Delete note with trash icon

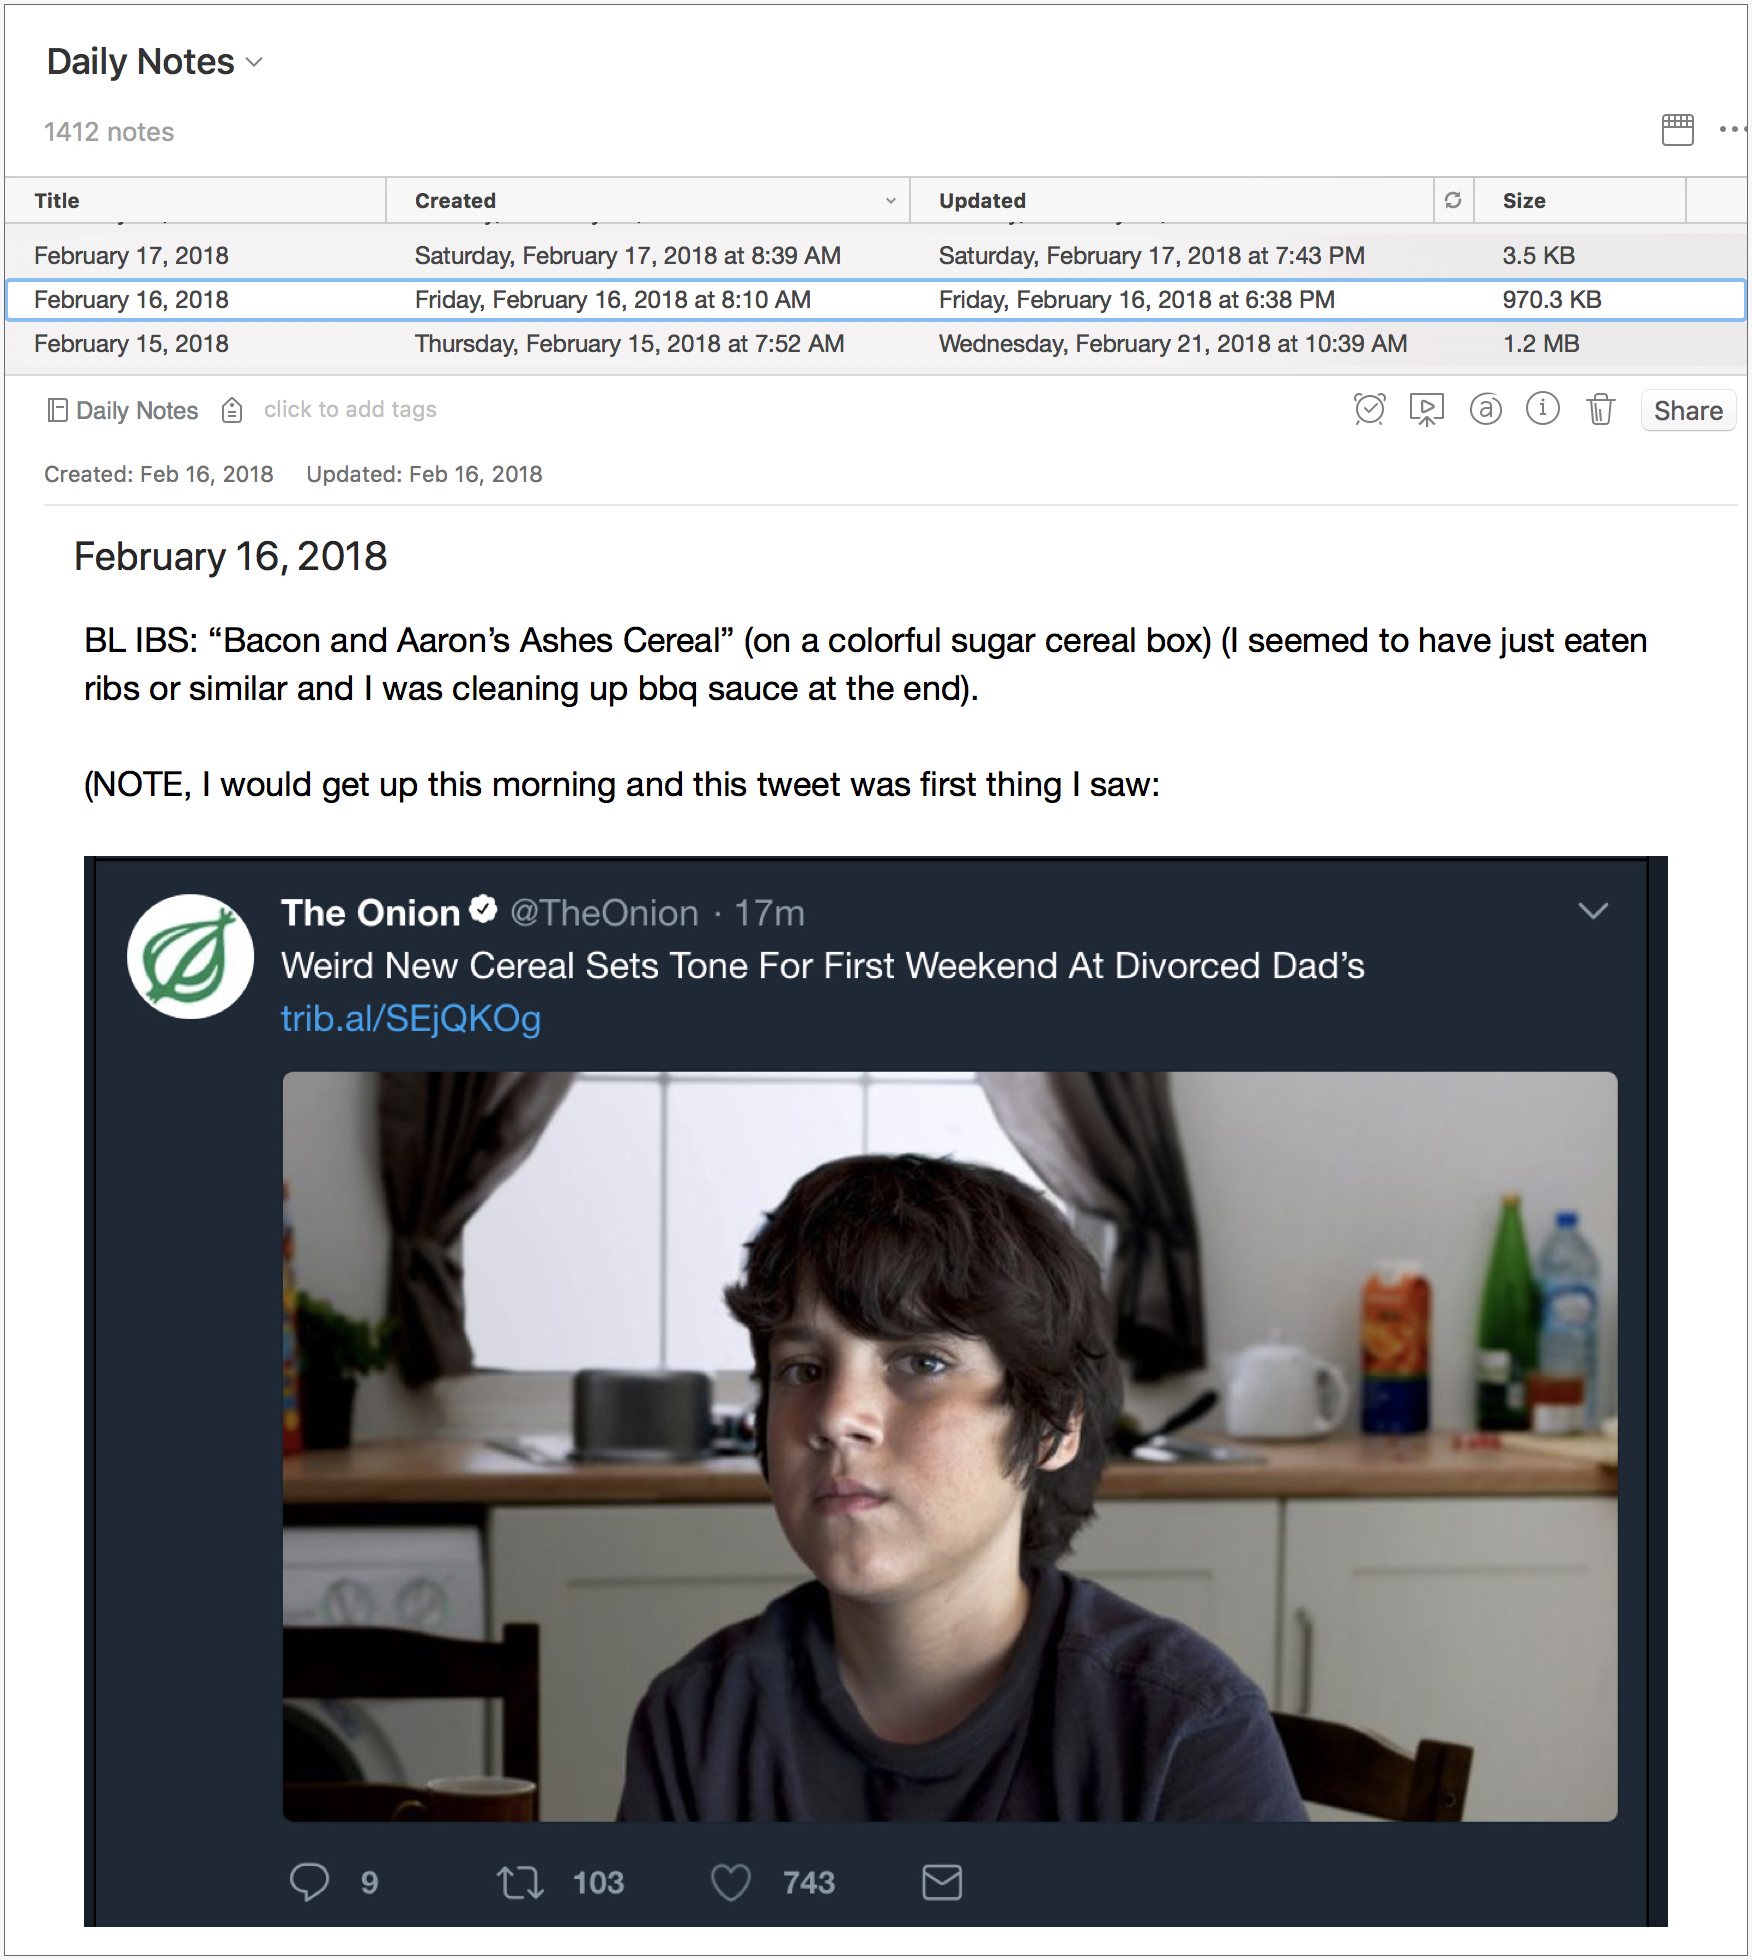click(1600, 409)
